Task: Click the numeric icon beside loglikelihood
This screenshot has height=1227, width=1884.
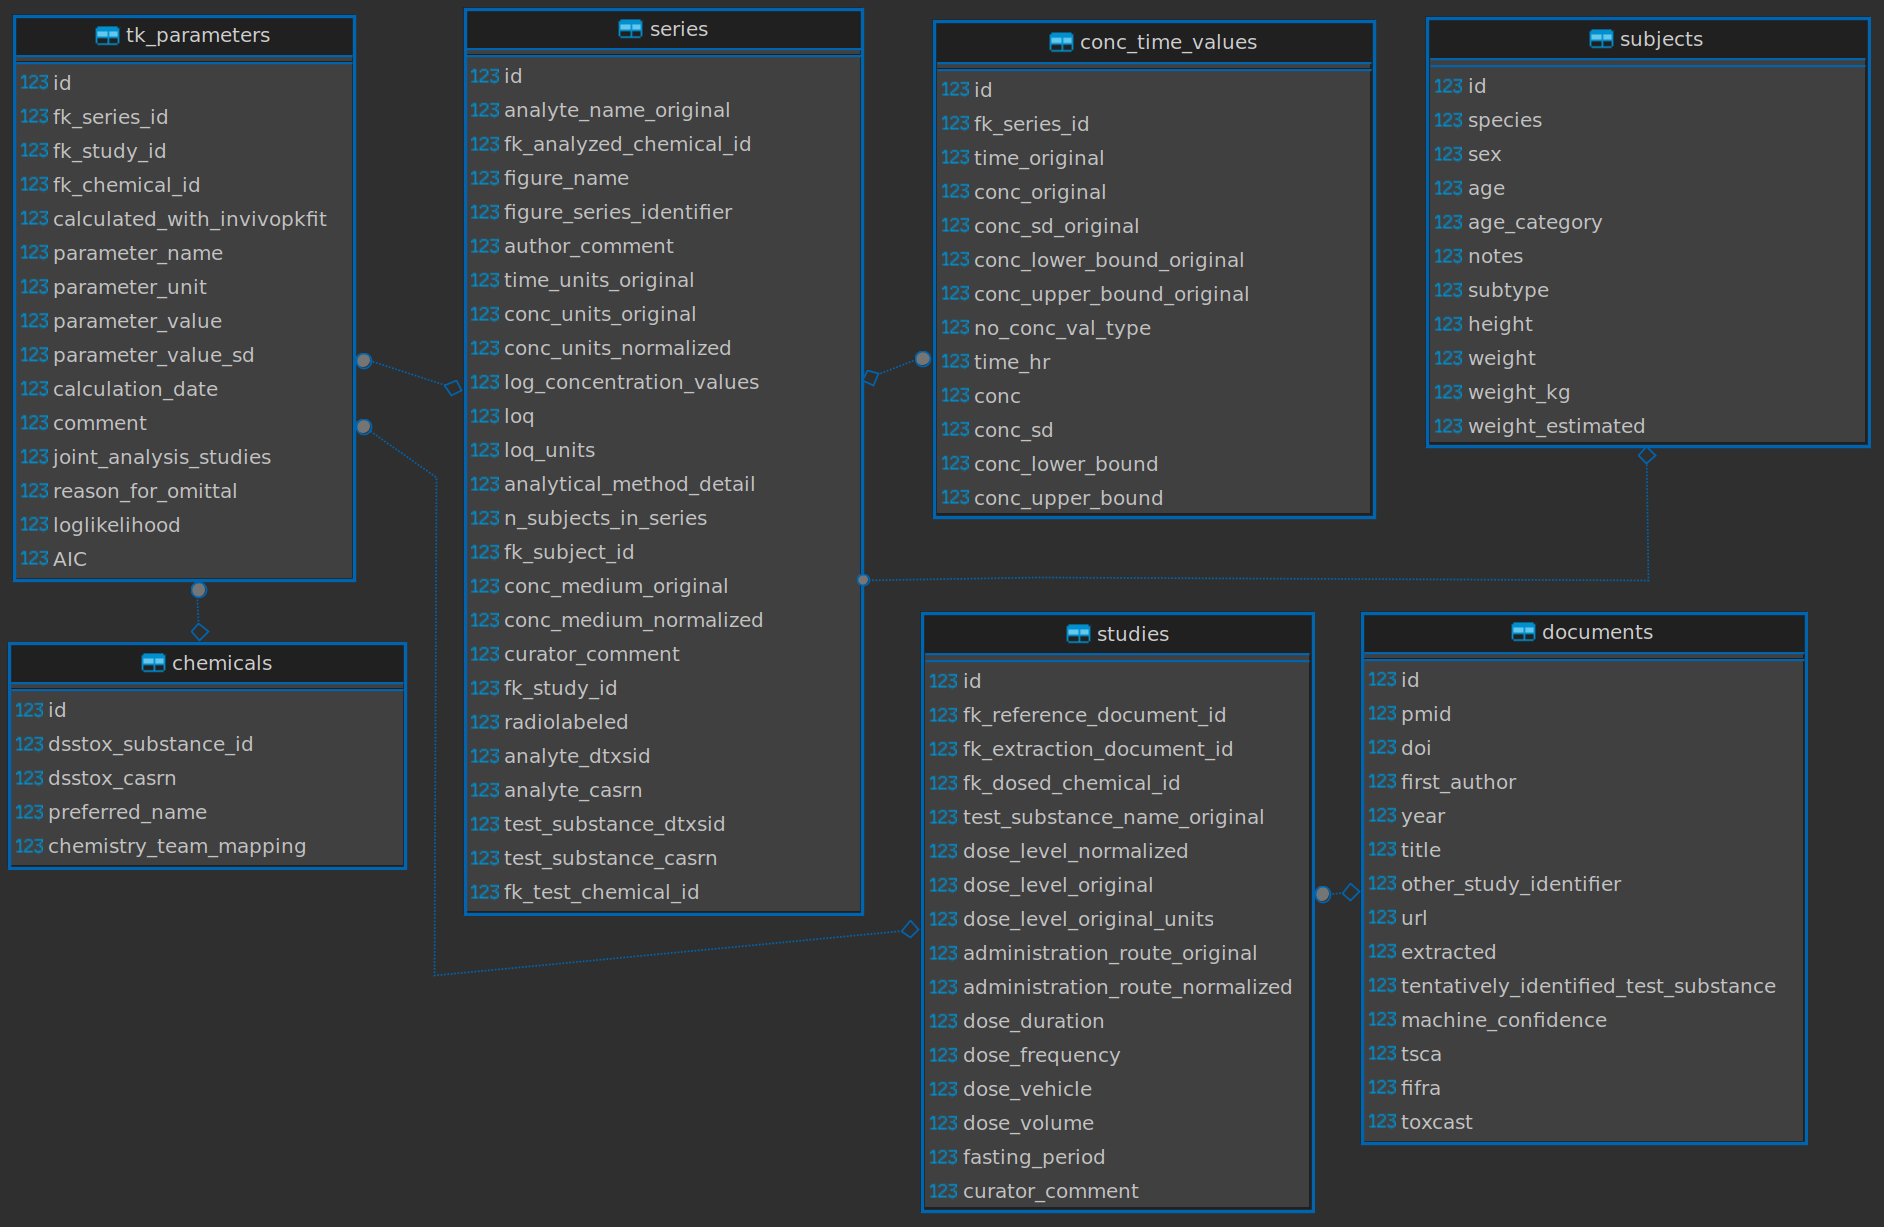Action: click(34, 525)
